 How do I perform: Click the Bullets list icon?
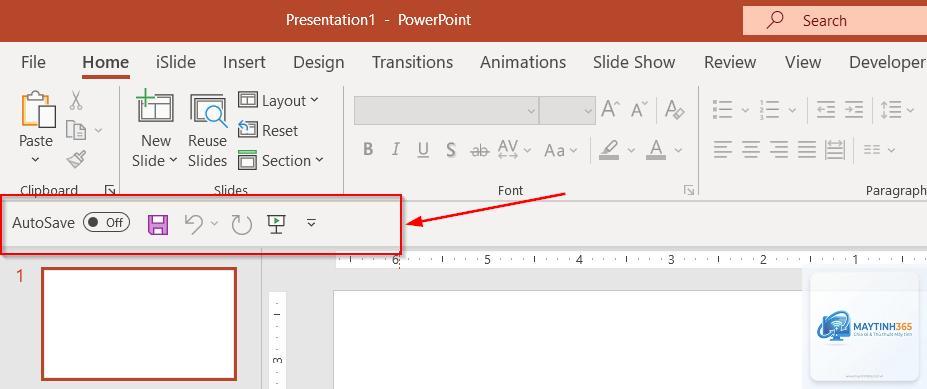(x=723, y=110)
